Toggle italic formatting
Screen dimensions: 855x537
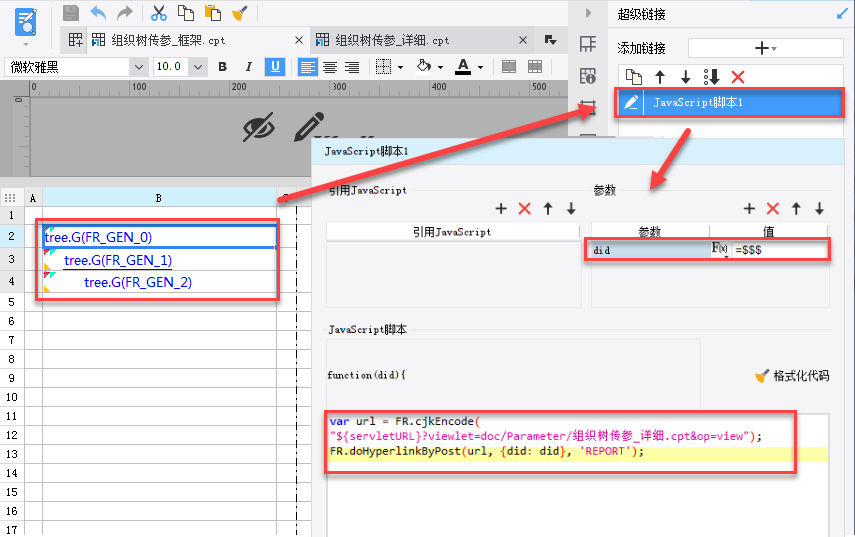point(249,67)
